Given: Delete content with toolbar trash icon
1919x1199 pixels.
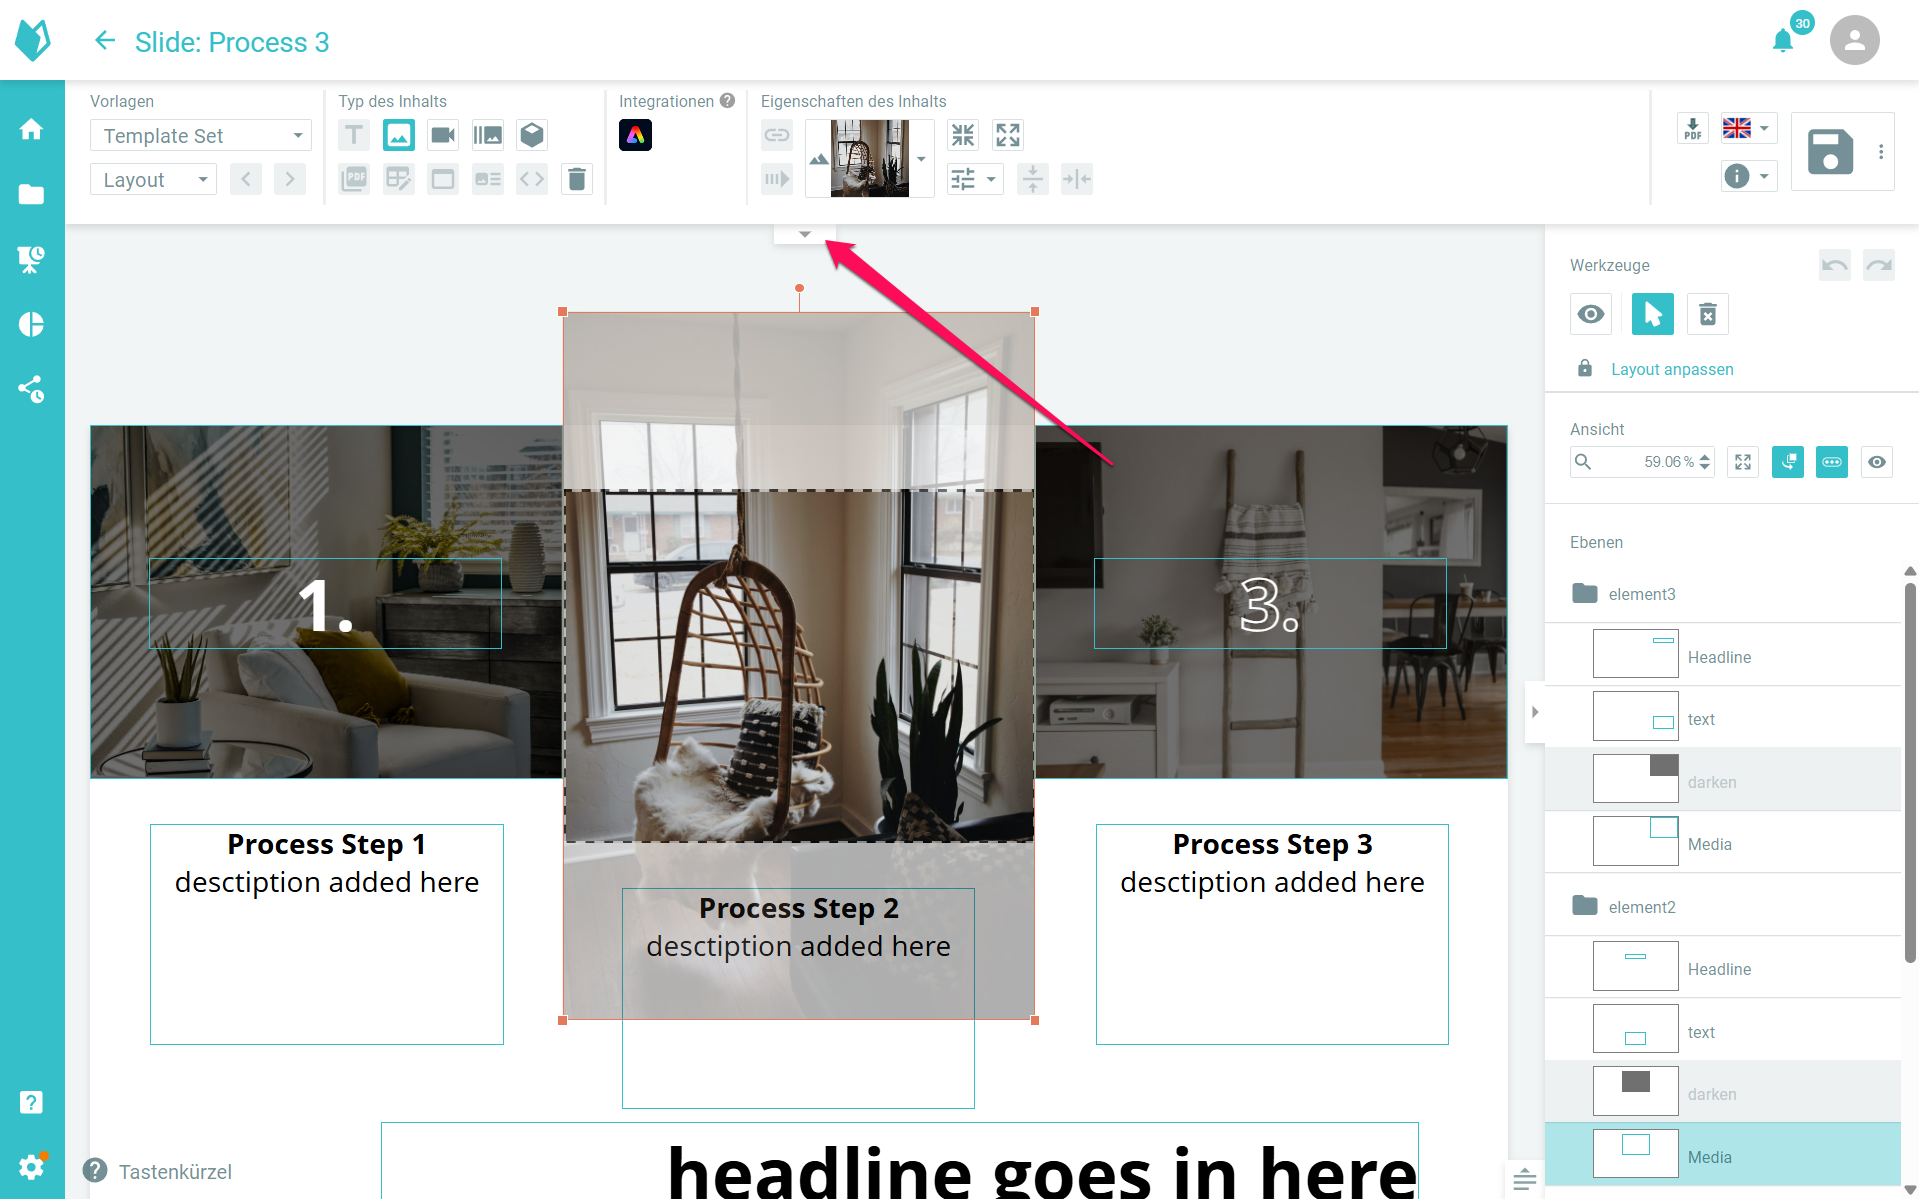Looking at the screenshot, I should pos(577,179).
